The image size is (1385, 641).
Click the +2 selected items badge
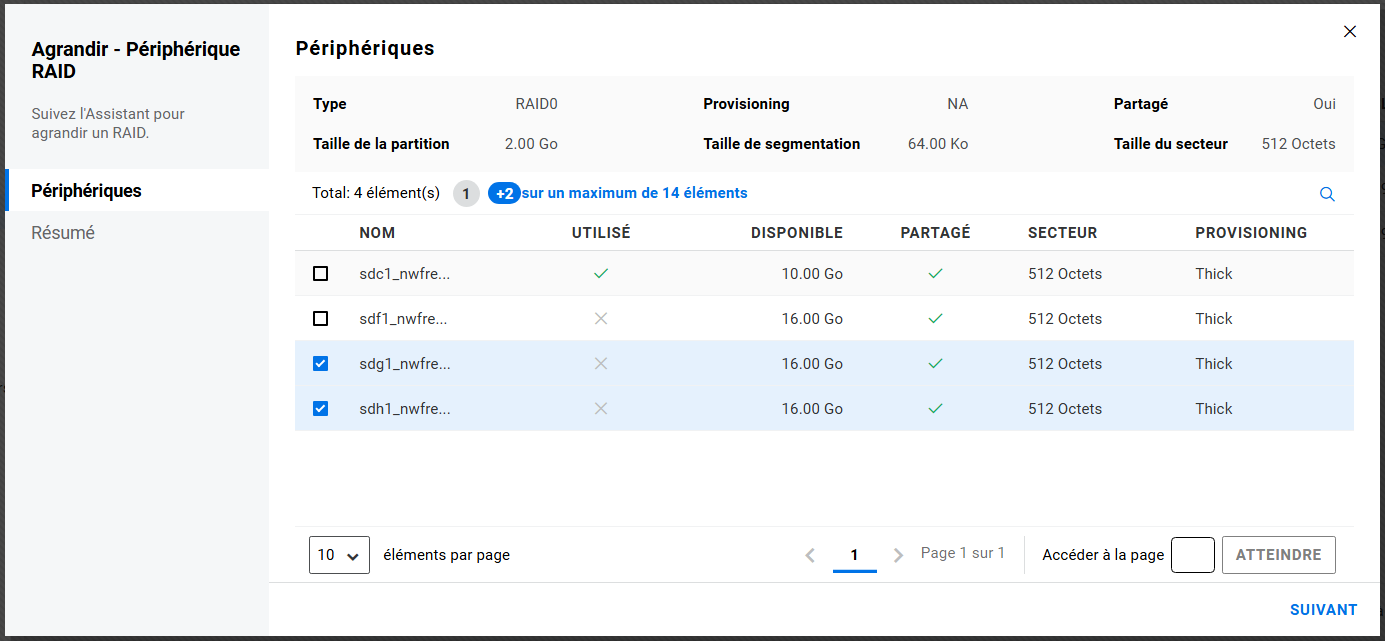coord(504,193)
